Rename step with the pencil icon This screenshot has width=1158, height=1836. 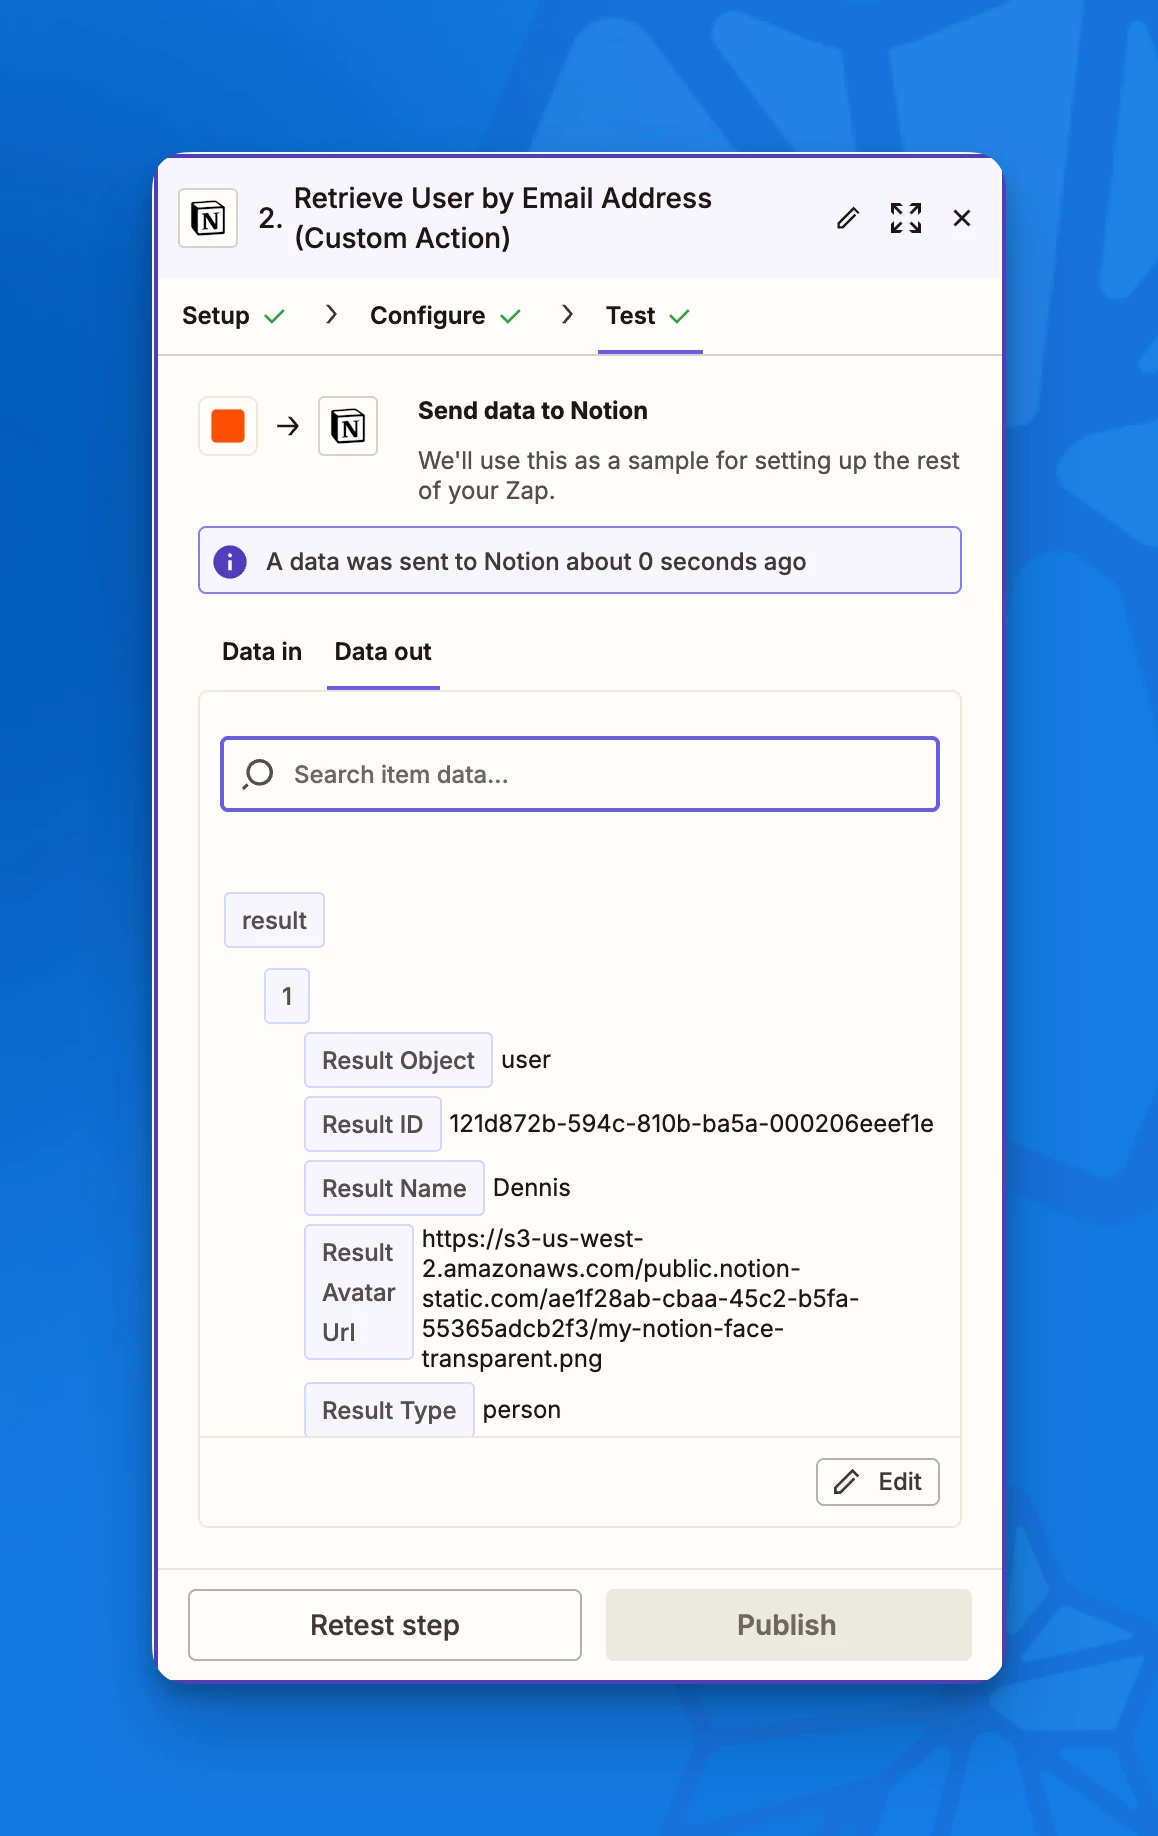(x=848, y=218)
